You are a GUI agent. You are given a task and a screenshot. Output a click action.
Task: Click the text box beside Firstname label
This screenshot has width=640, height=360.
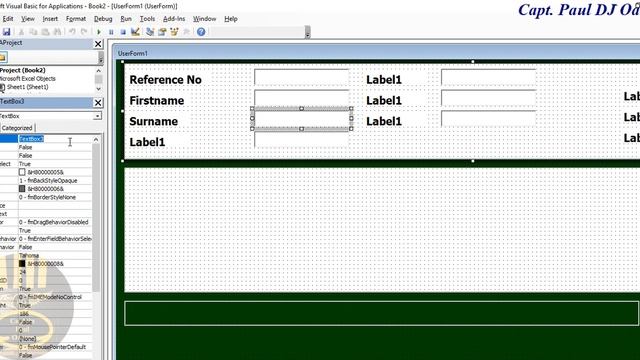[x=302, y=98]
